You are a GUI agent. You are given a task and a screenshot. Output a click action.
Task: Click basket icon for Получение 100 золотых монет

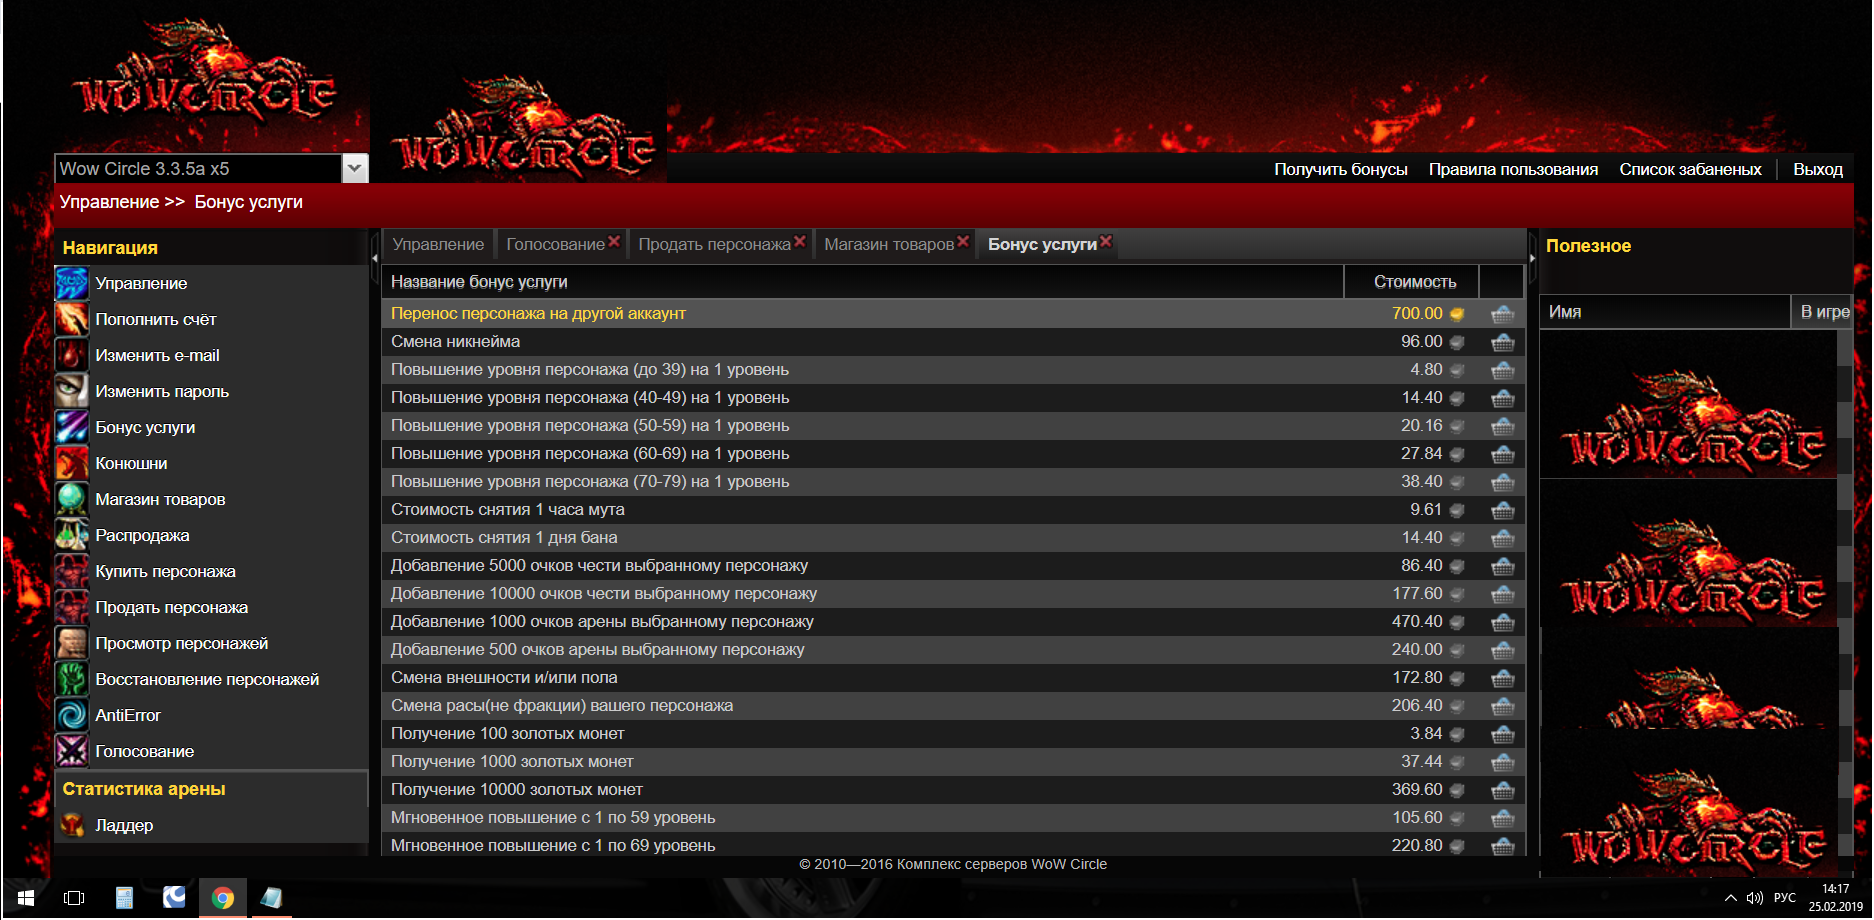pyautogui.click(x=1502, y=734)
